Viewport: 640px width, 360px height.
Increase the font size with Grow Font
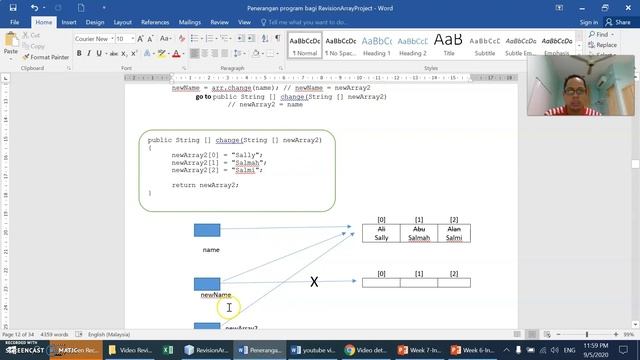(x=140, y=39)
